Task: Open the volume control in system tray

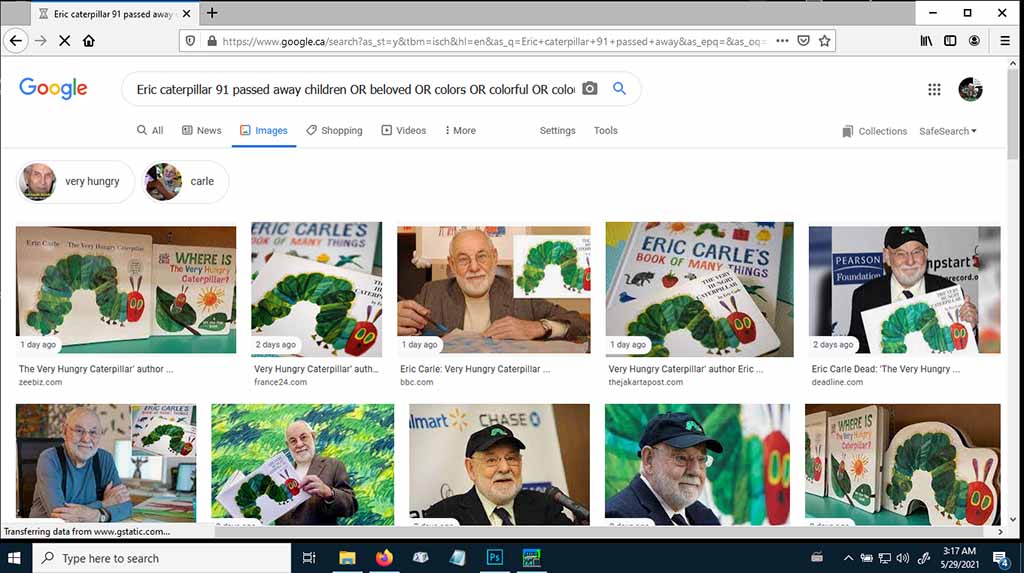Action: click(x=903, y=558)
